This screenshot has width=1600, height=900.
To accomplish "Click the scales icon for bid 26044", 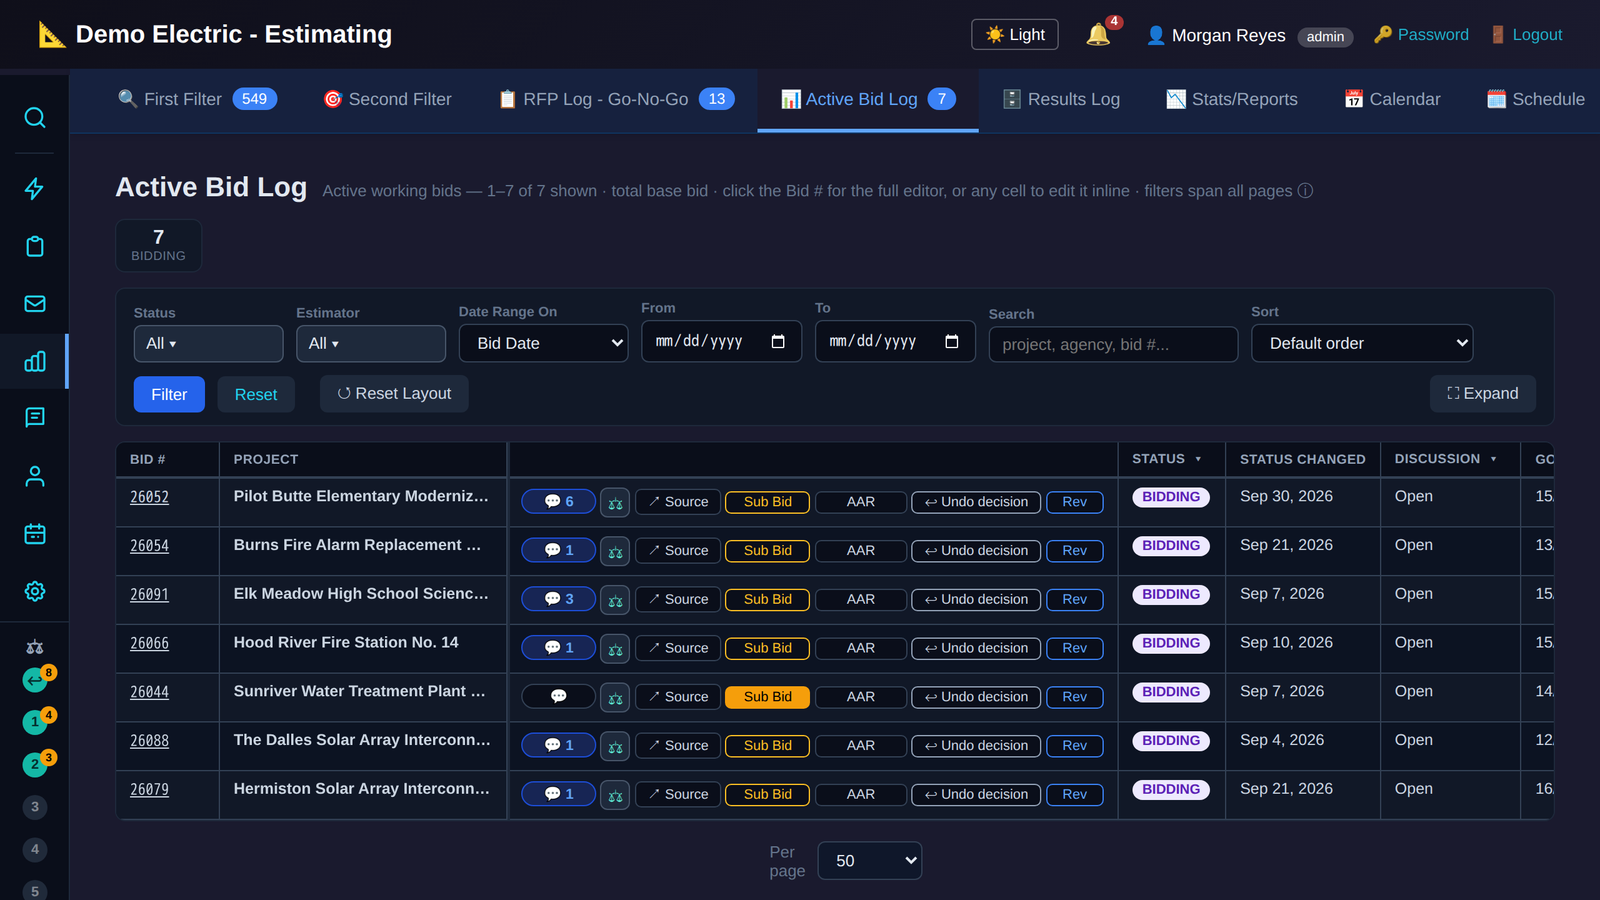I will [615, 697].
